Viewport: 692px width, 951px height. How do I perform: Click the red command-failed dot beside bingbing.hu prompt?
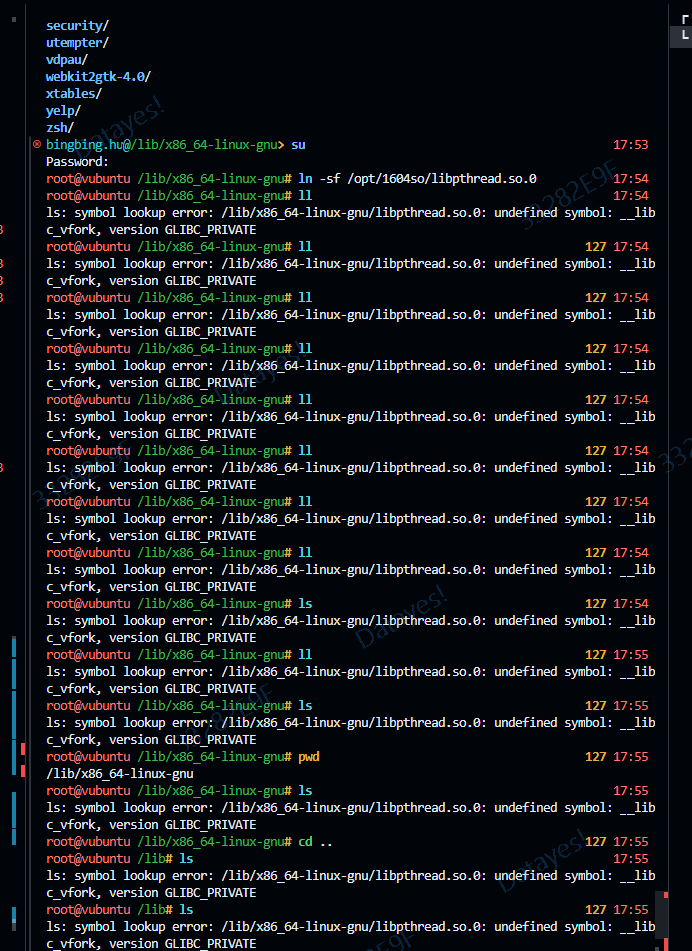tap(37, 145)
